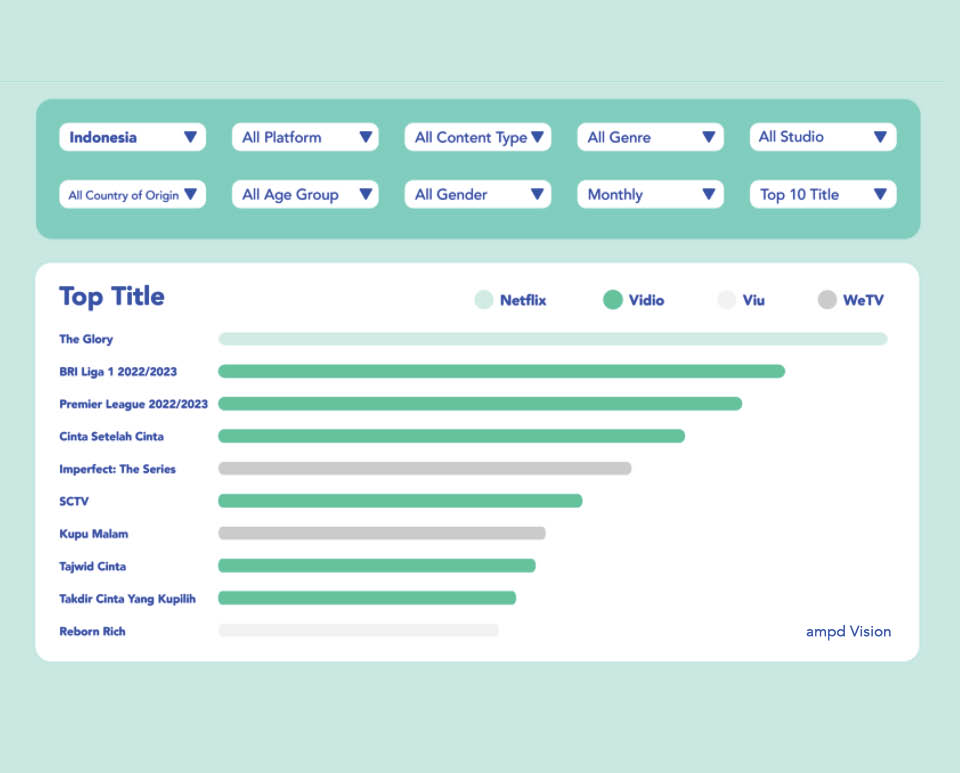Open the Indonesia country dropdown
The image size is (960, 773).
pos(132,137)
